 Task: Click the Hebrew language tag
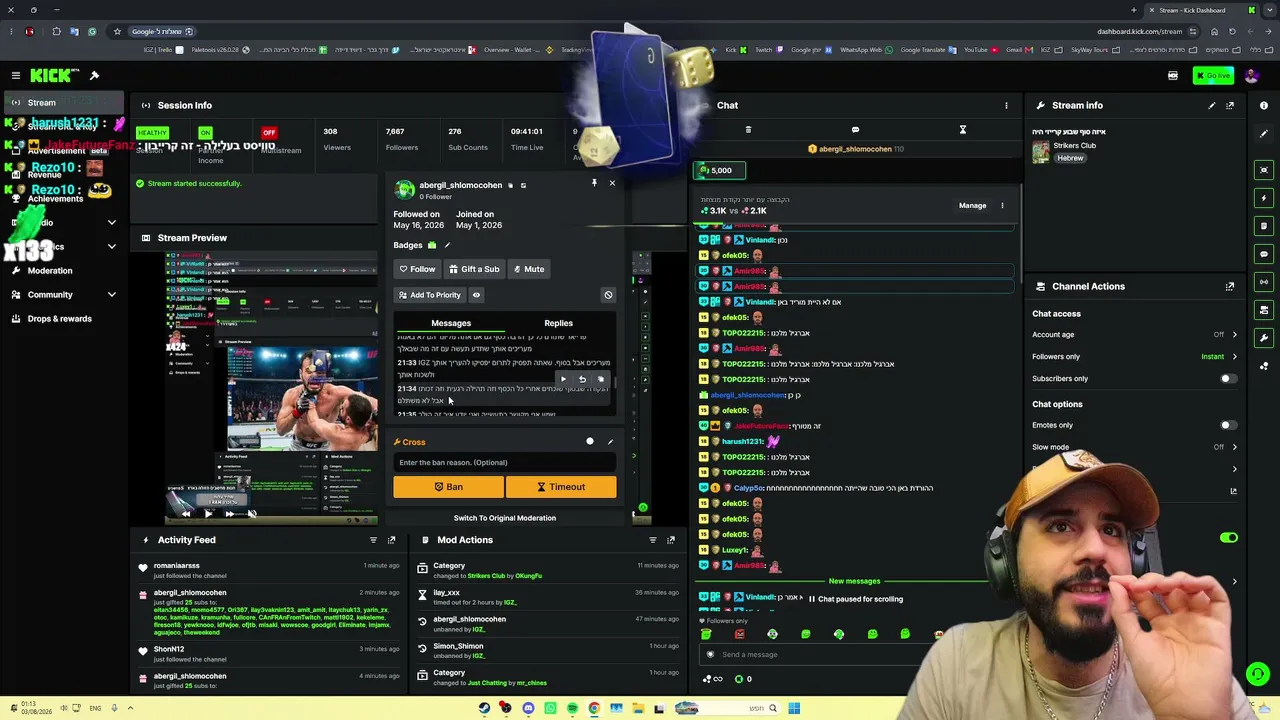pos(1070,158)
